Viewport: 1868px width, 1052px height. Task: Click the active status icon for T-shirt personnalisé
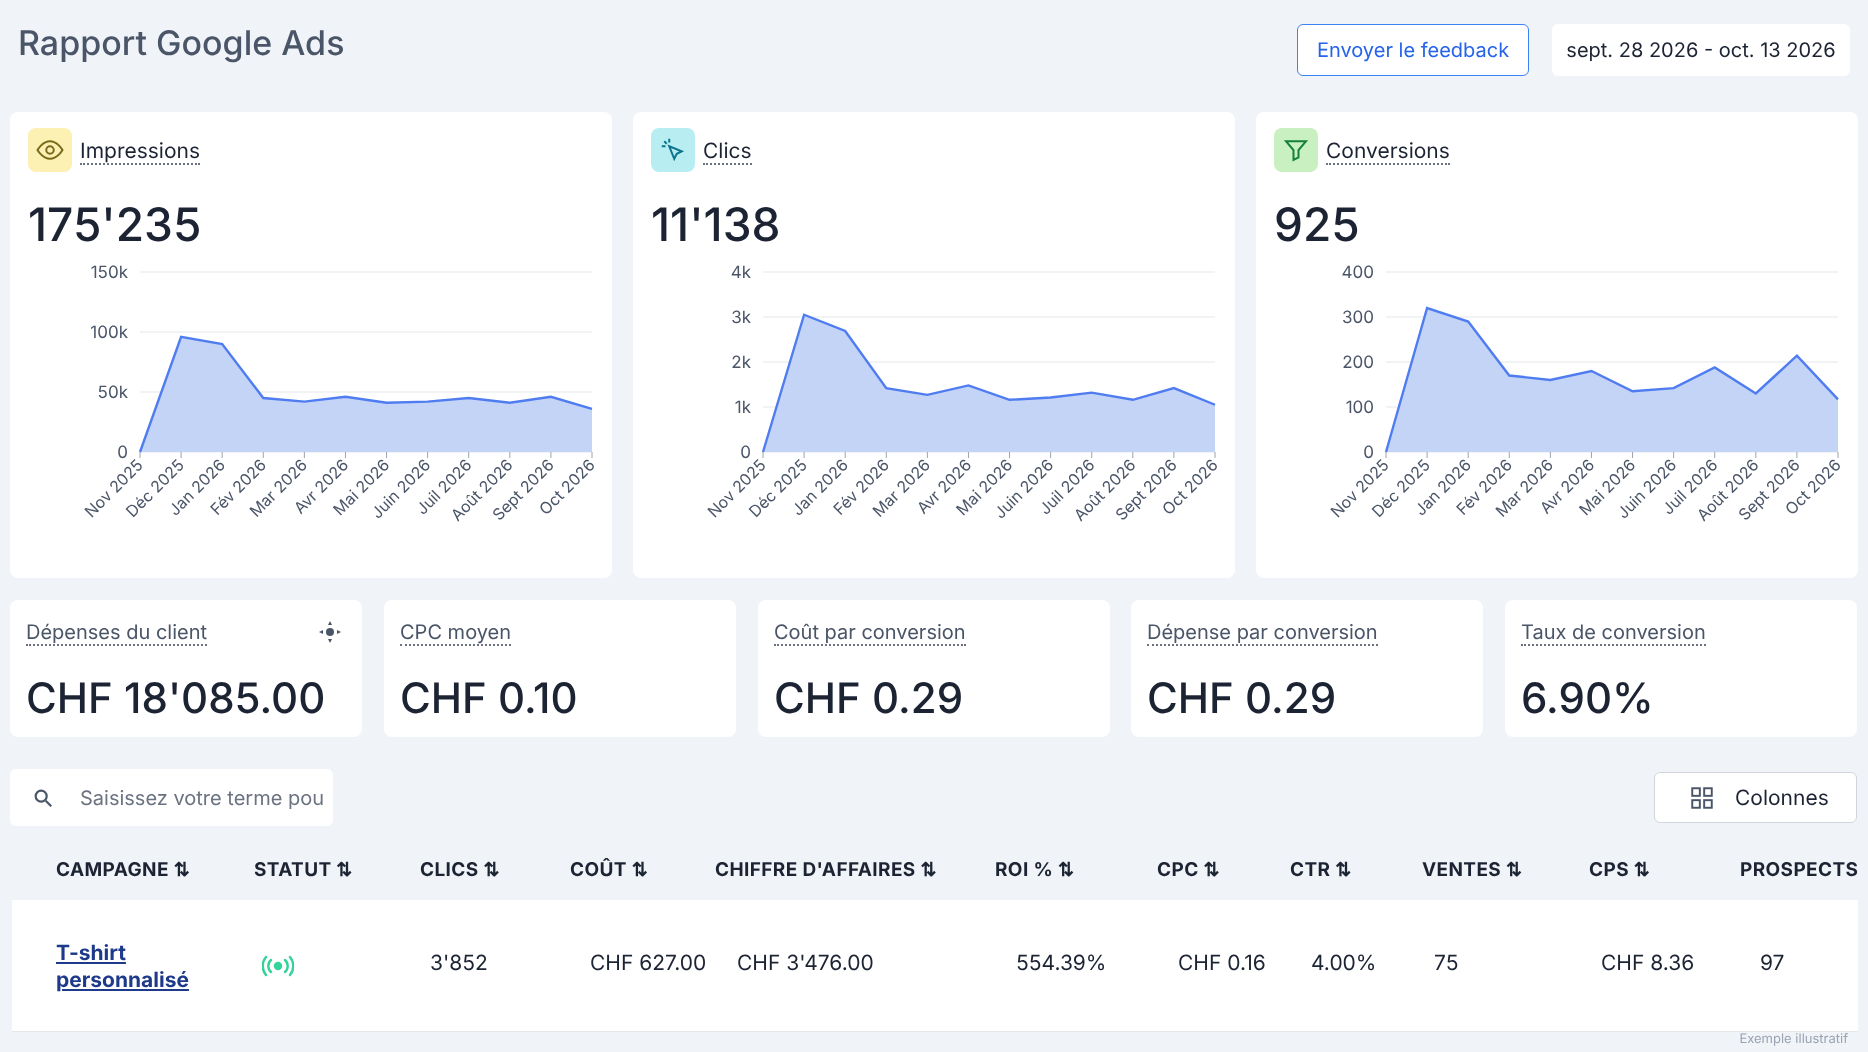tap(278, 965)
